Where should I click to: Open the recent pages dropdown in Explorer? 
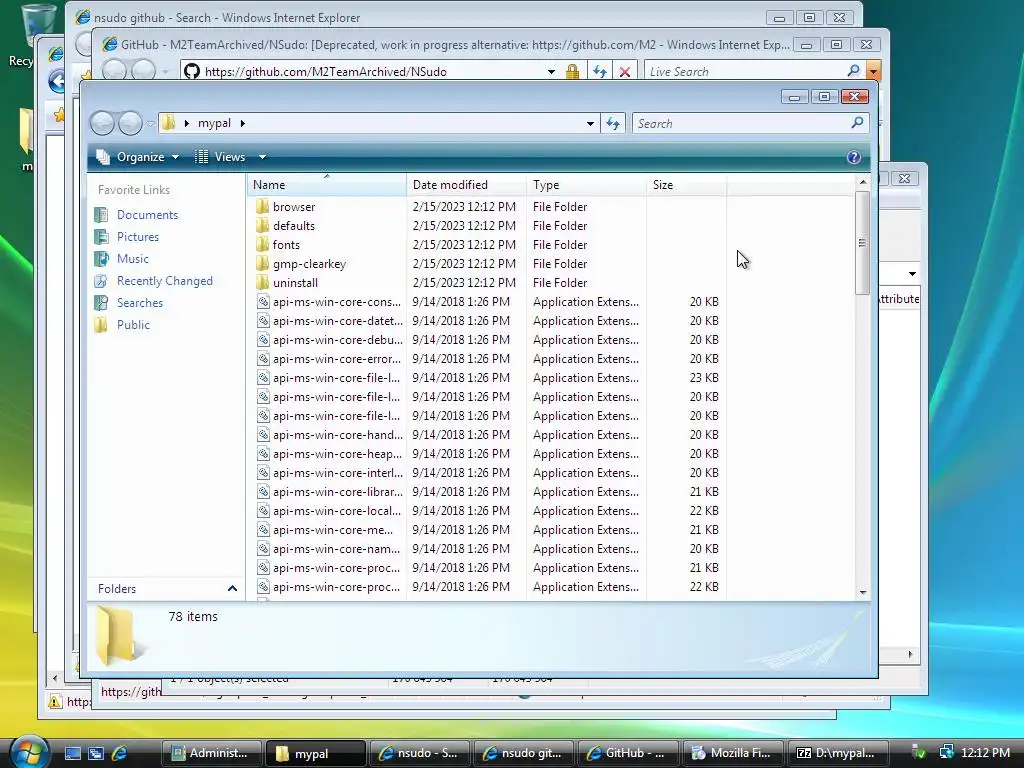tap(151, 123)
